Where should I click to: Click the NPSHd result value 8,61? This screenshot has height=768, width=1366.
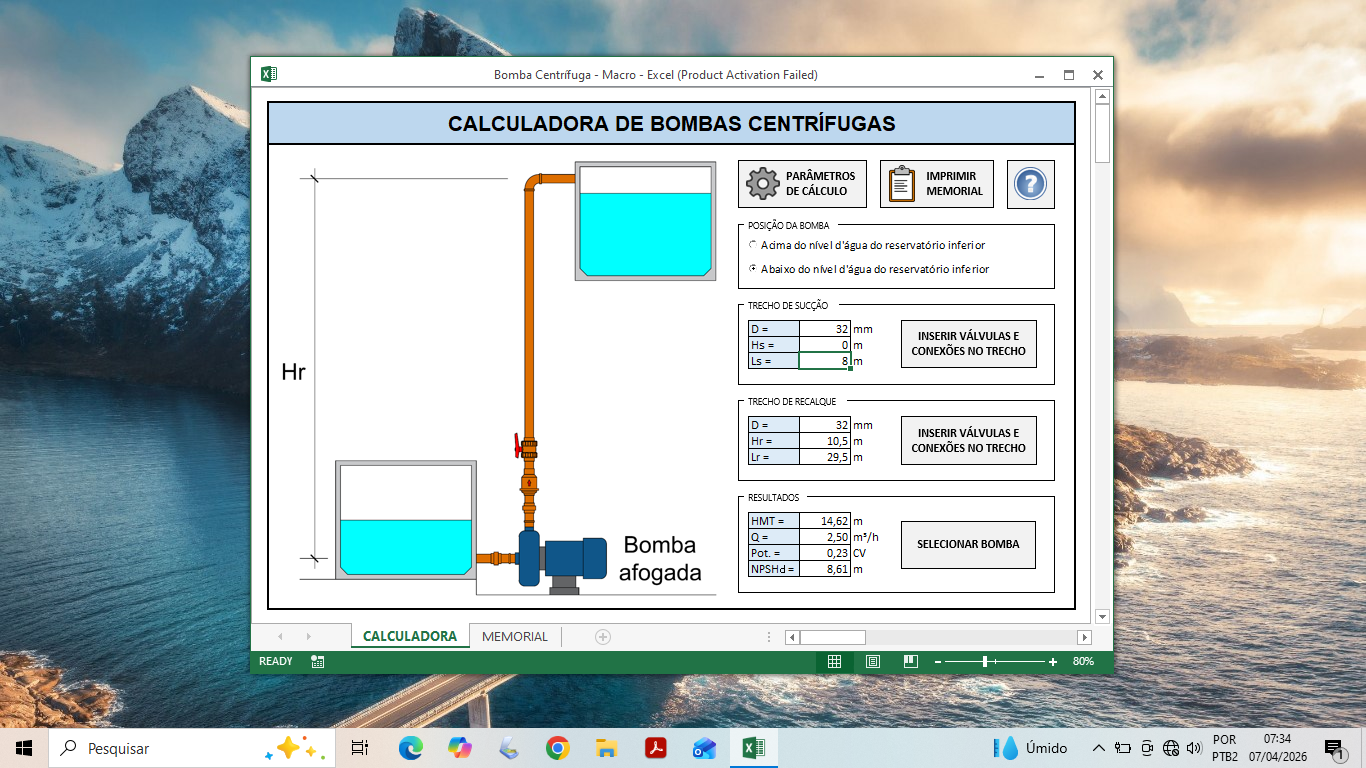825,569
